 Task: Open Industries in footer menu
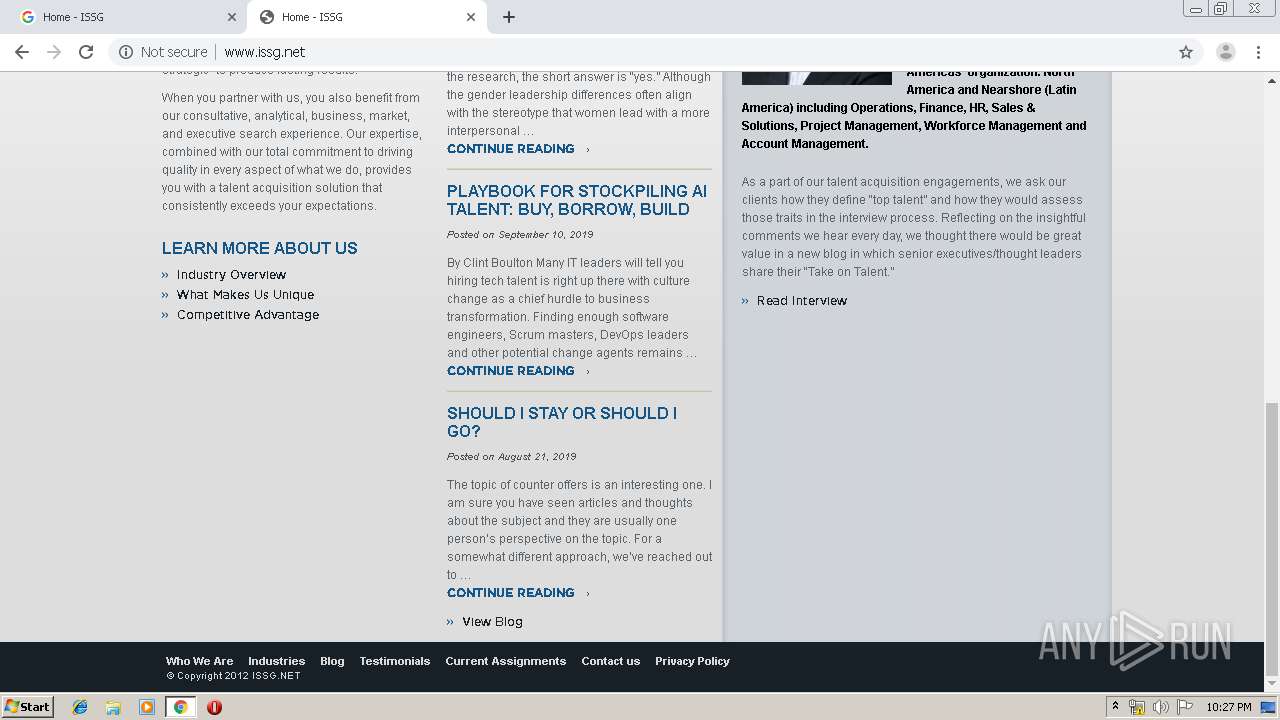click(x=276, y=661)
